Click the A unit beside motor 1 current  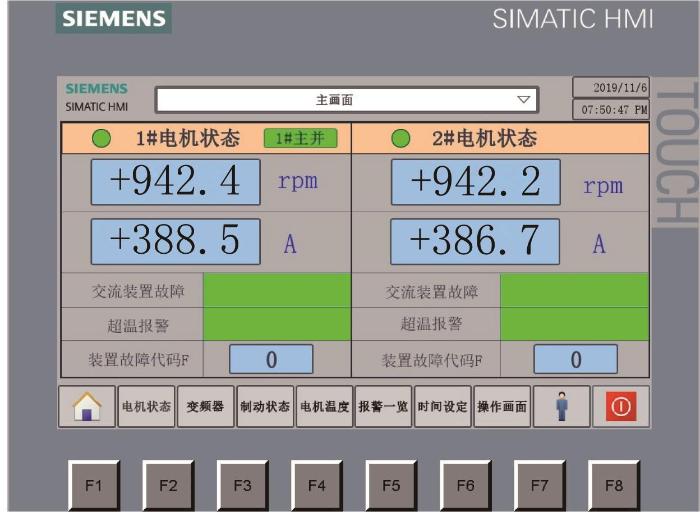[290, 244]
